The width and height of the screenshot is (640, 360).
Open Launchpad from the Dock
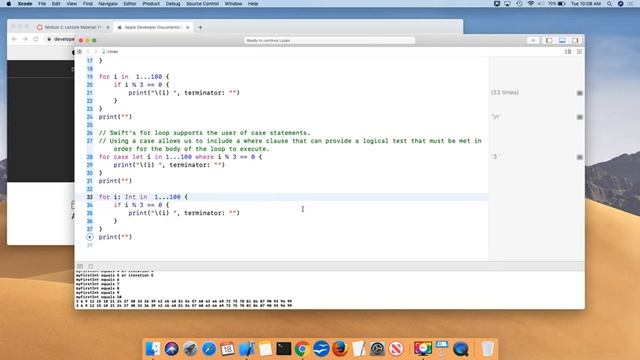pyautogui.click(x=190, y=349)
